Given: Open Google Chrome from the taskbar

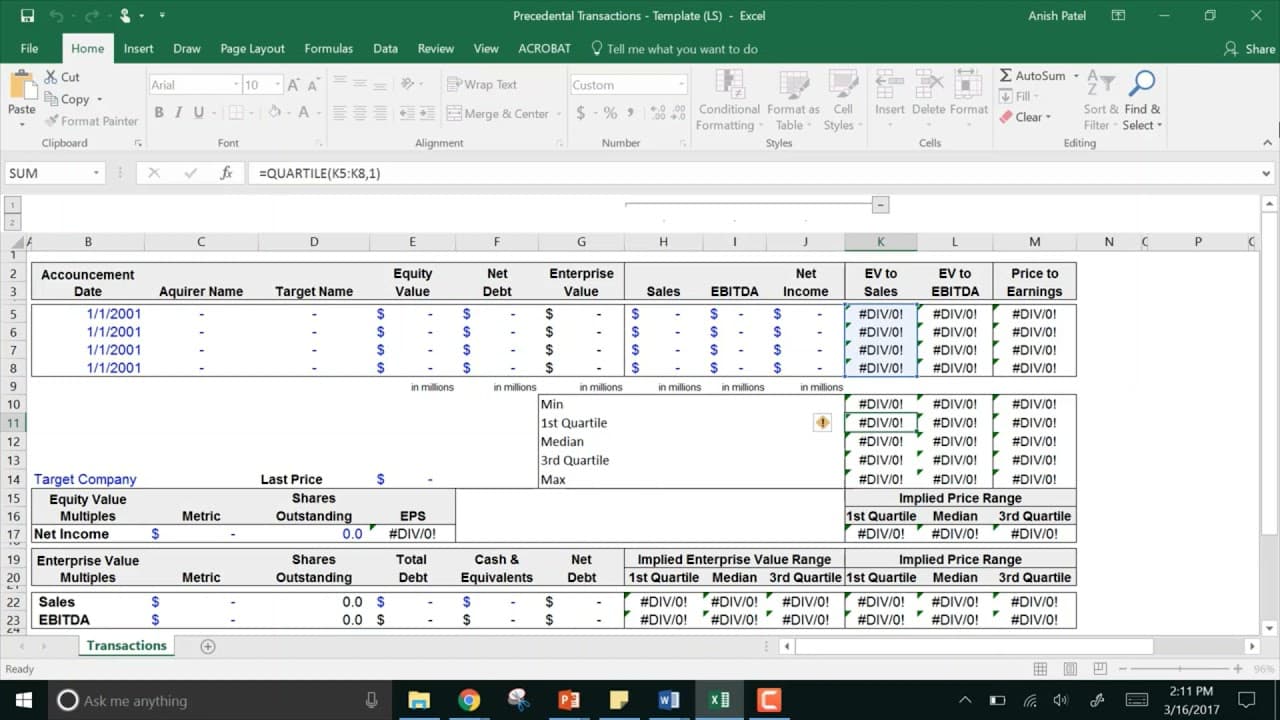Looking at the screenshot, I should 468,700.
